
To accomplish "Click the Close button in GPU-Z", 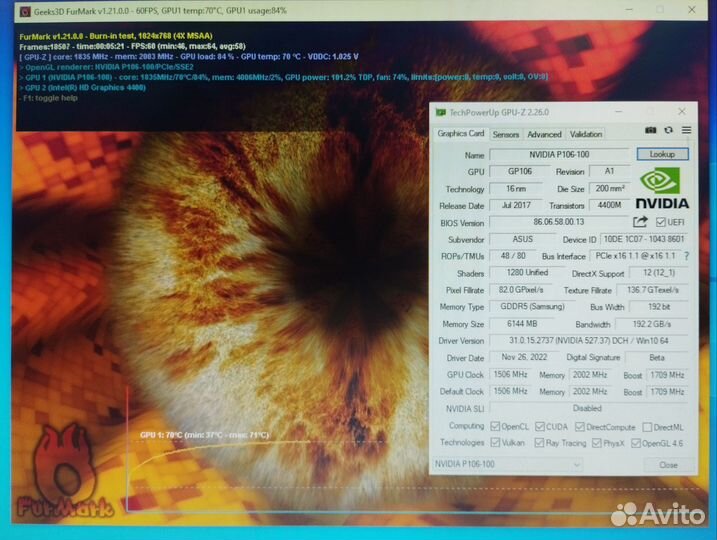I will [x=668, y=465].
